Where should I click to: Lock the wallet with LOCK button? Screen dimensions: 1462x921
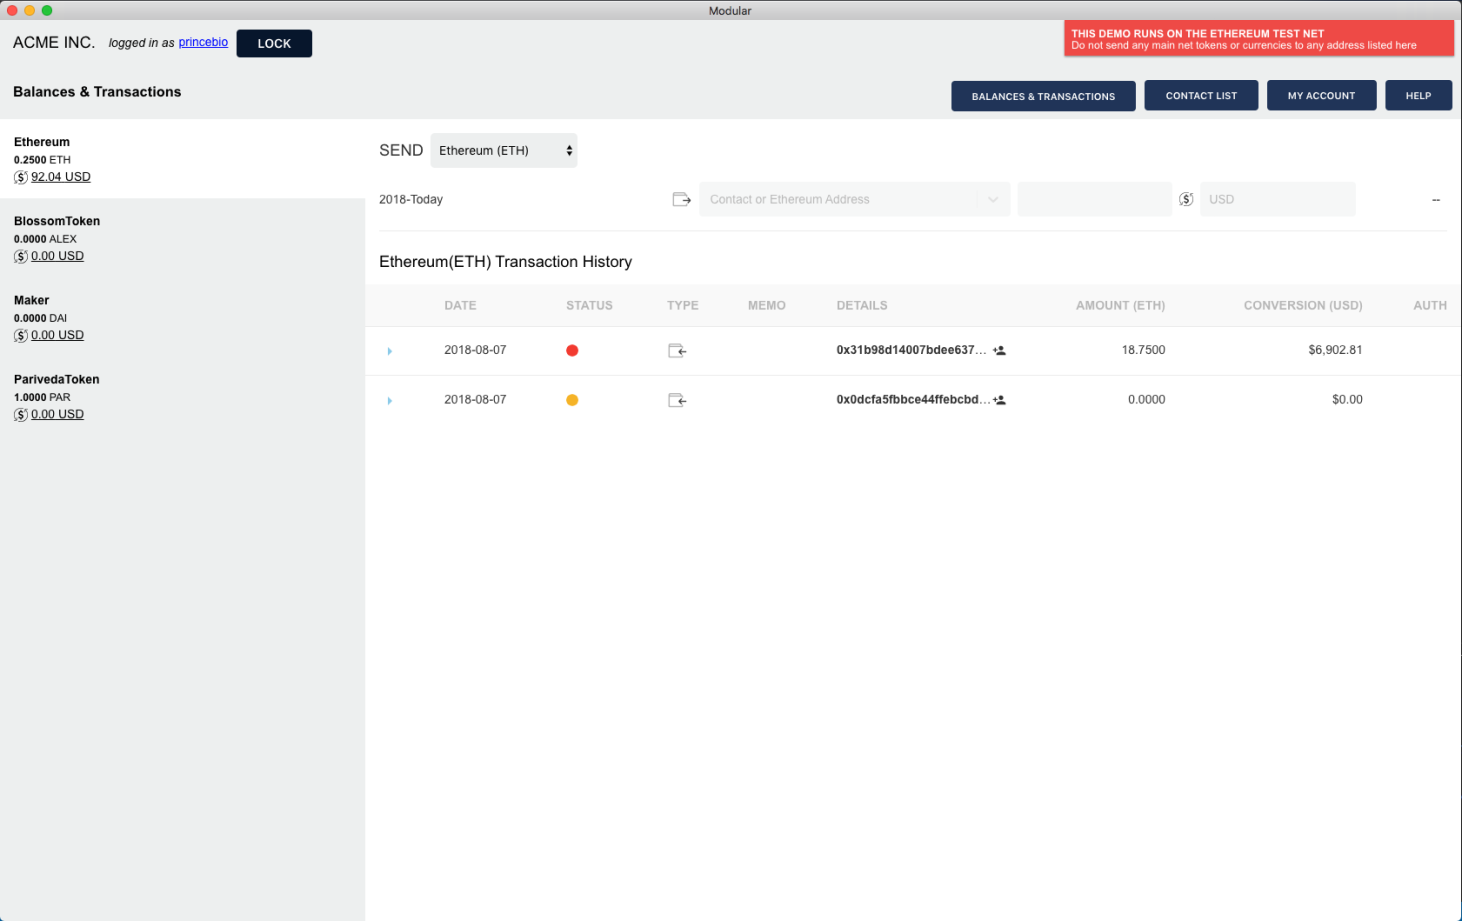click(x=274, y=43)
